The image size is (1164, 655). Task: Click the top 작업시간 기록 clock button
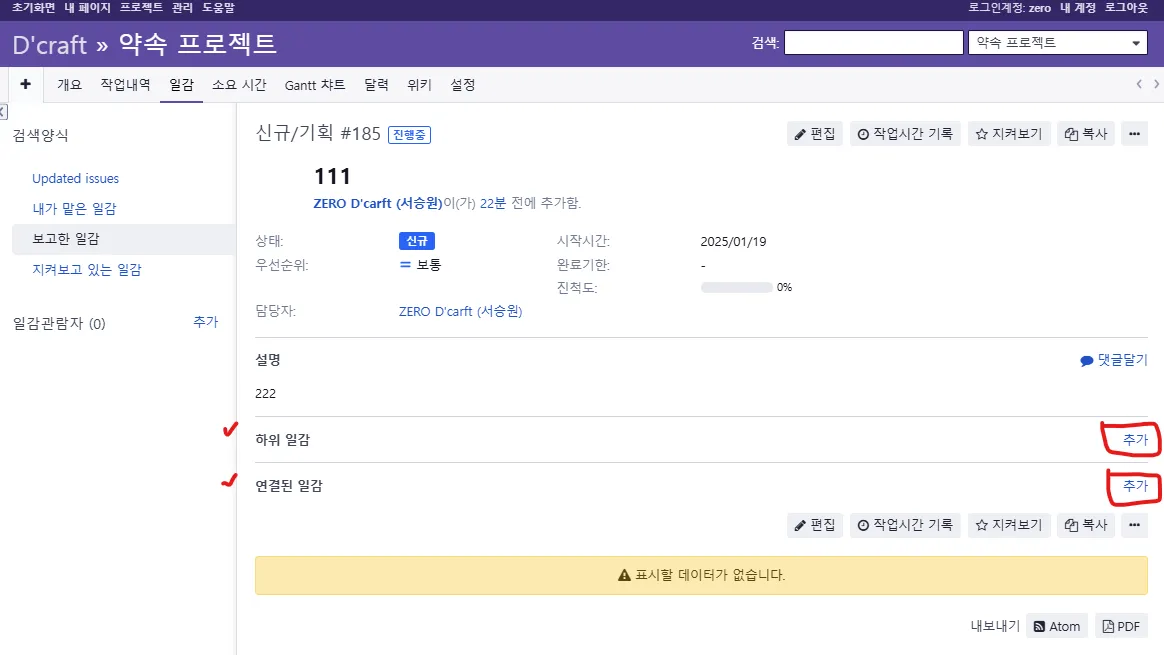click(905, 134)
